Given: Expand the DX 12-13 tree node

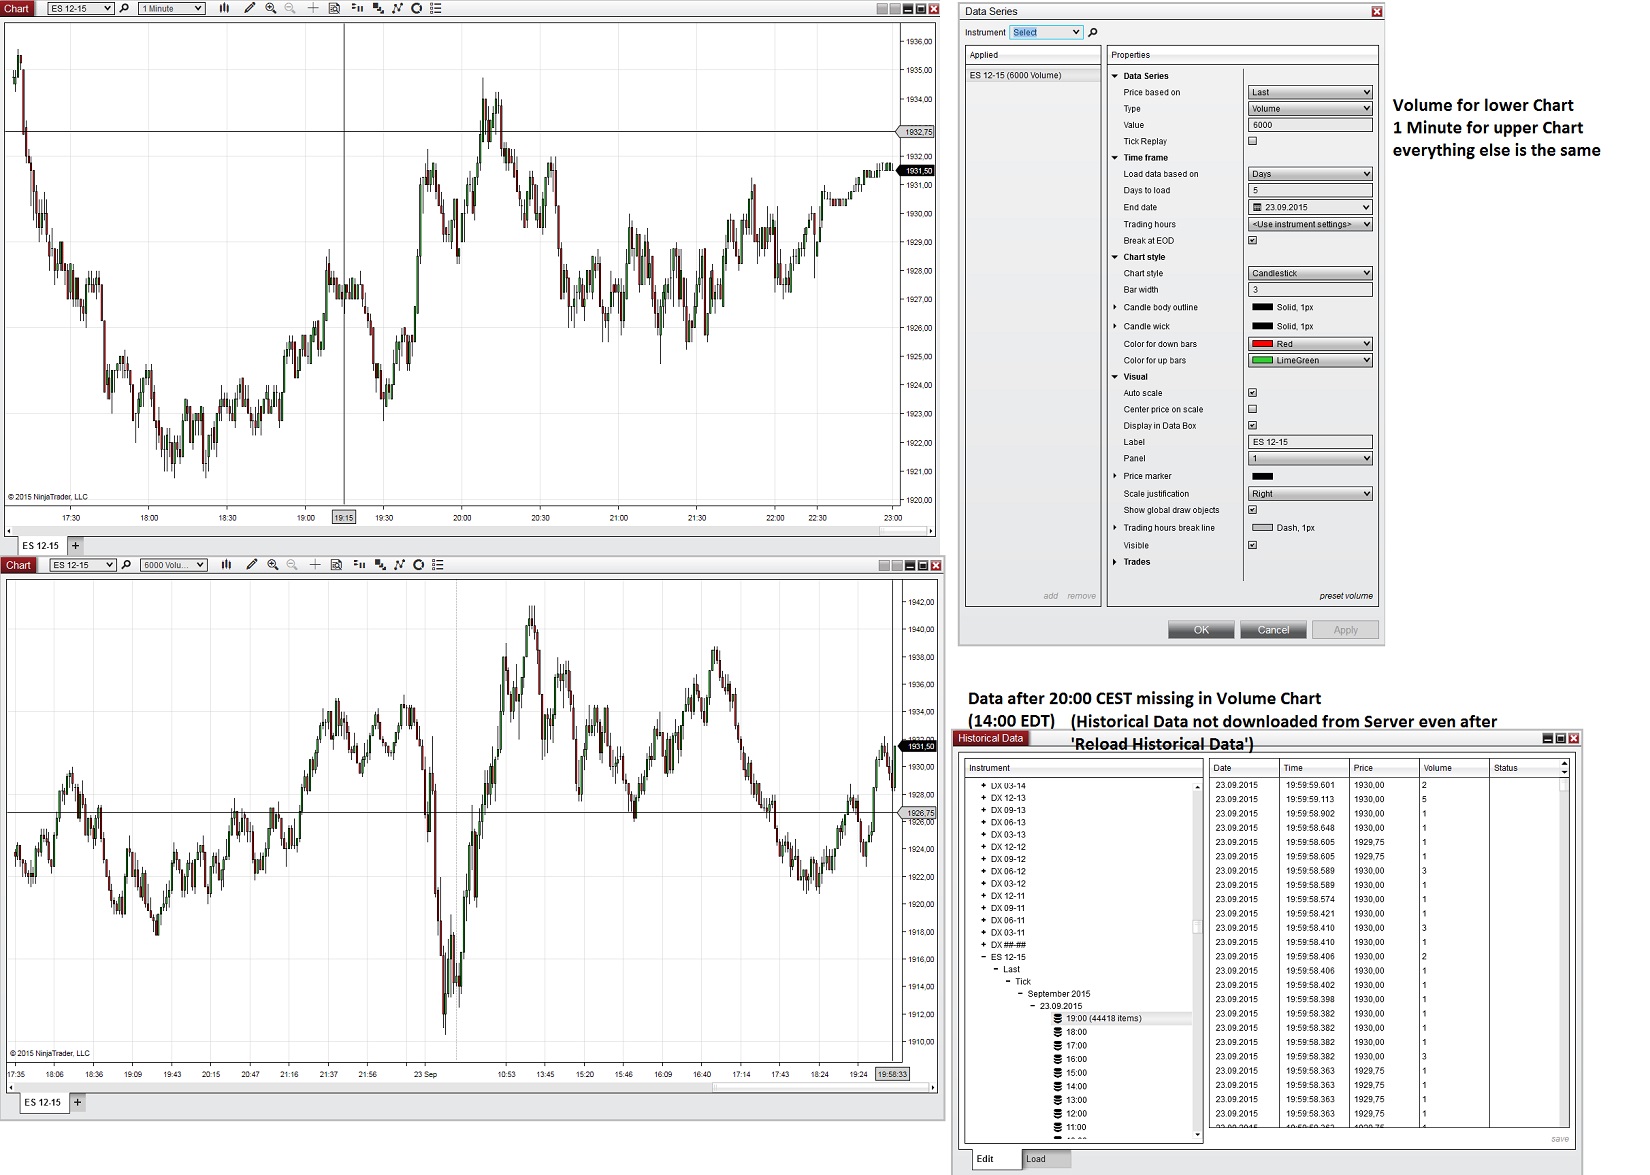Looking at the screenshot, I should point(984,798).
